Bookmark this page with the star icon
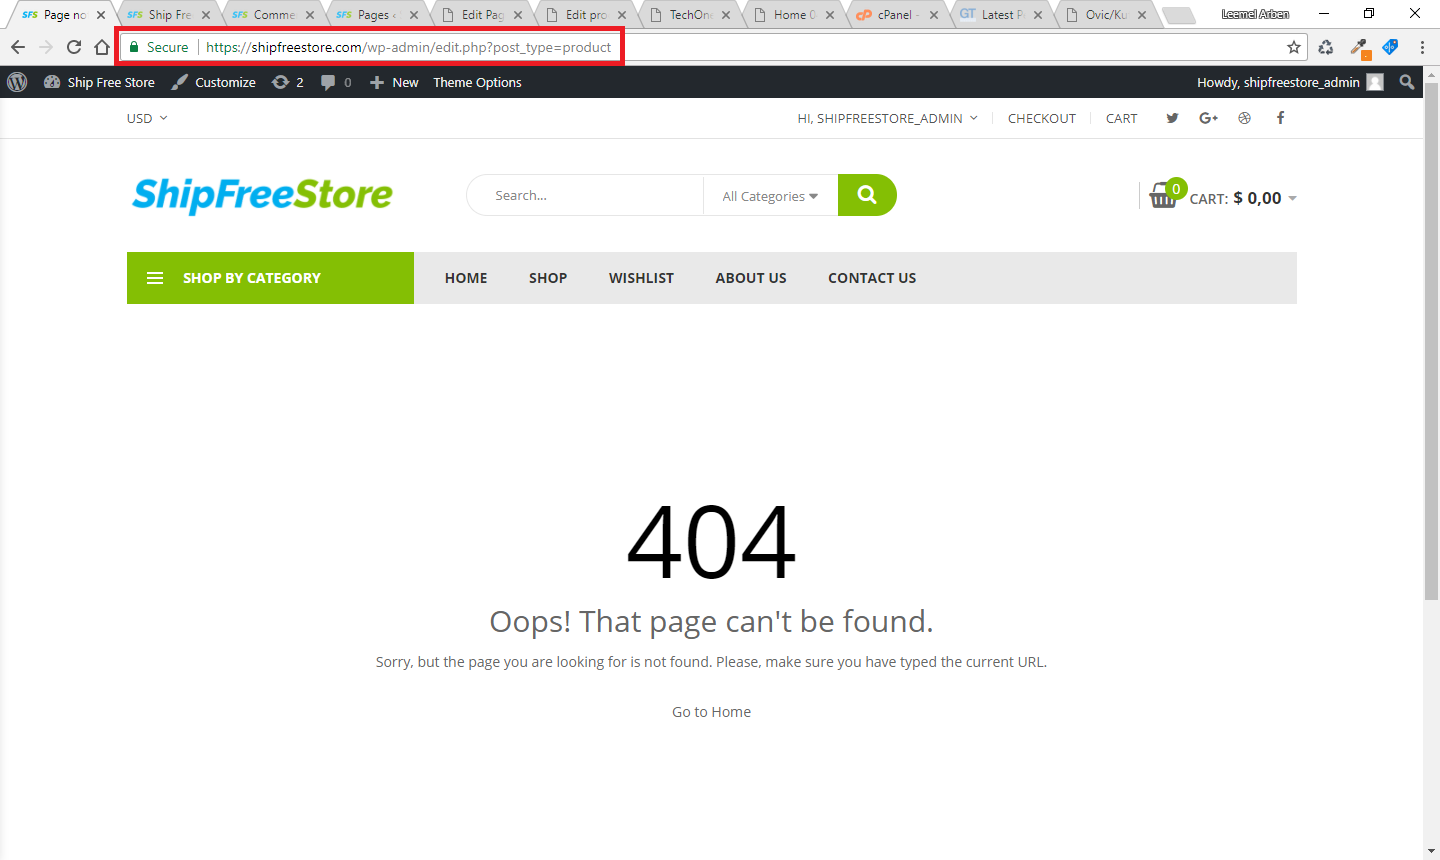1440x860 pixels. [x=1294, y=47]
